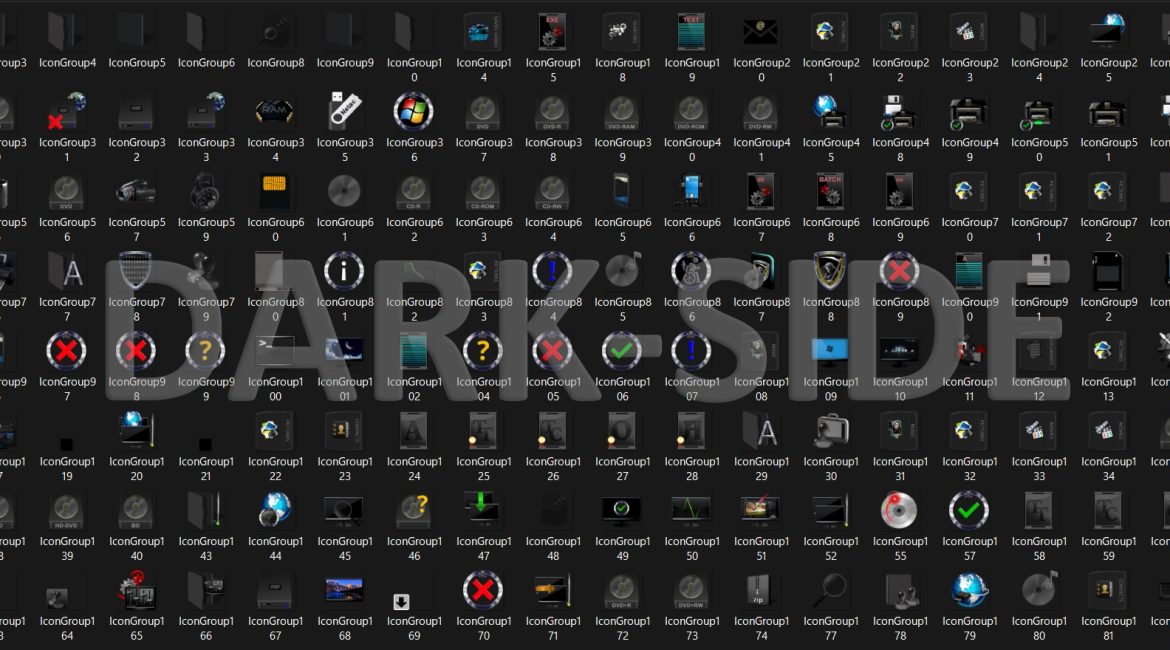Click the USB flash drive icon IconGroup35

coord(345,112)
